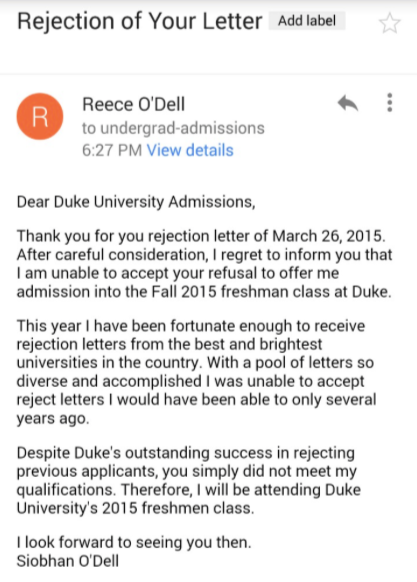This screenshot has width=417, height=582.
Task: Click 'I look forward to seeing you then.'
Action: 134,543
